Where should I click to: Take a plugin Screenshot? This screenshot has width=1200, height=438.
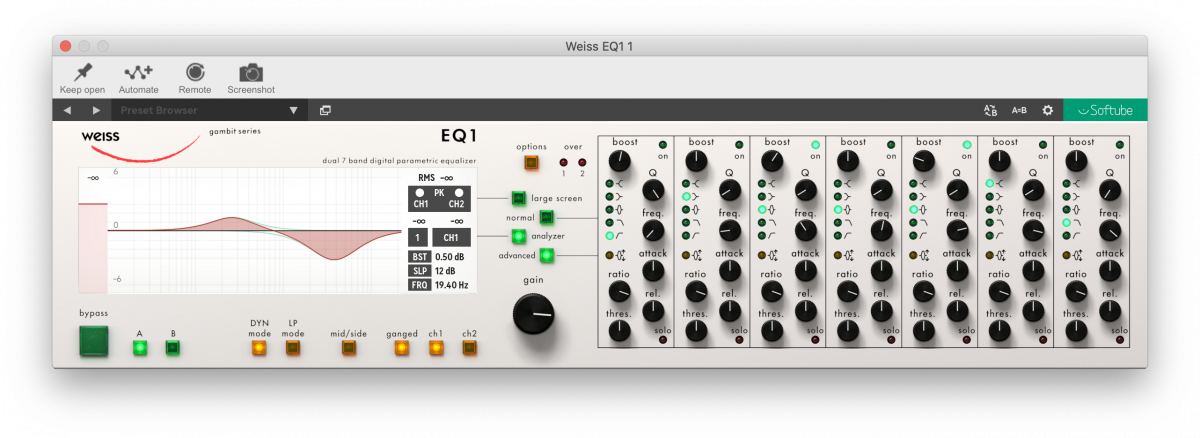251,77
